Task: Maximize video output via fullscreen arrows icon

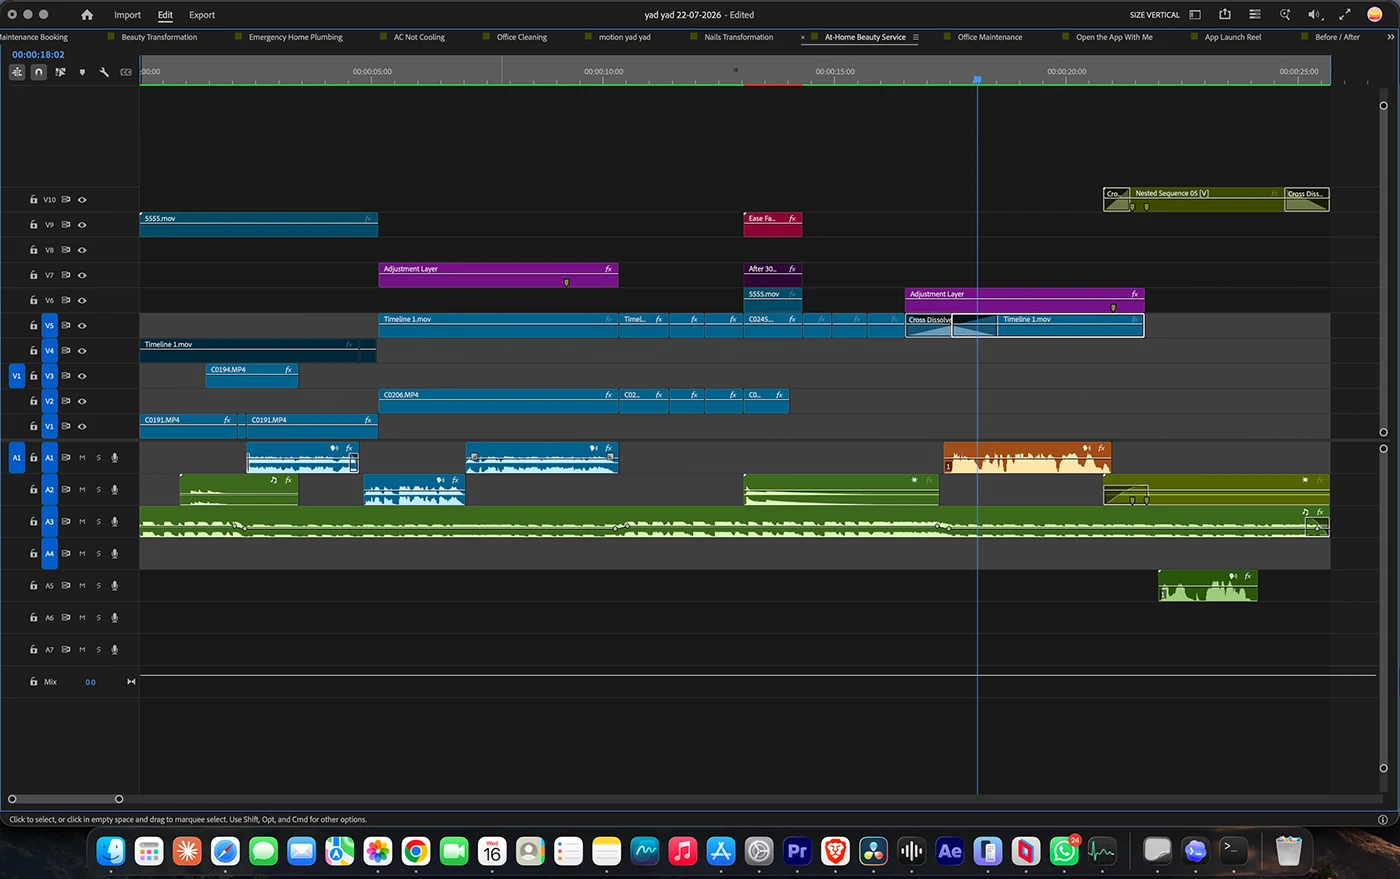Action: [x=1345, y=15]
